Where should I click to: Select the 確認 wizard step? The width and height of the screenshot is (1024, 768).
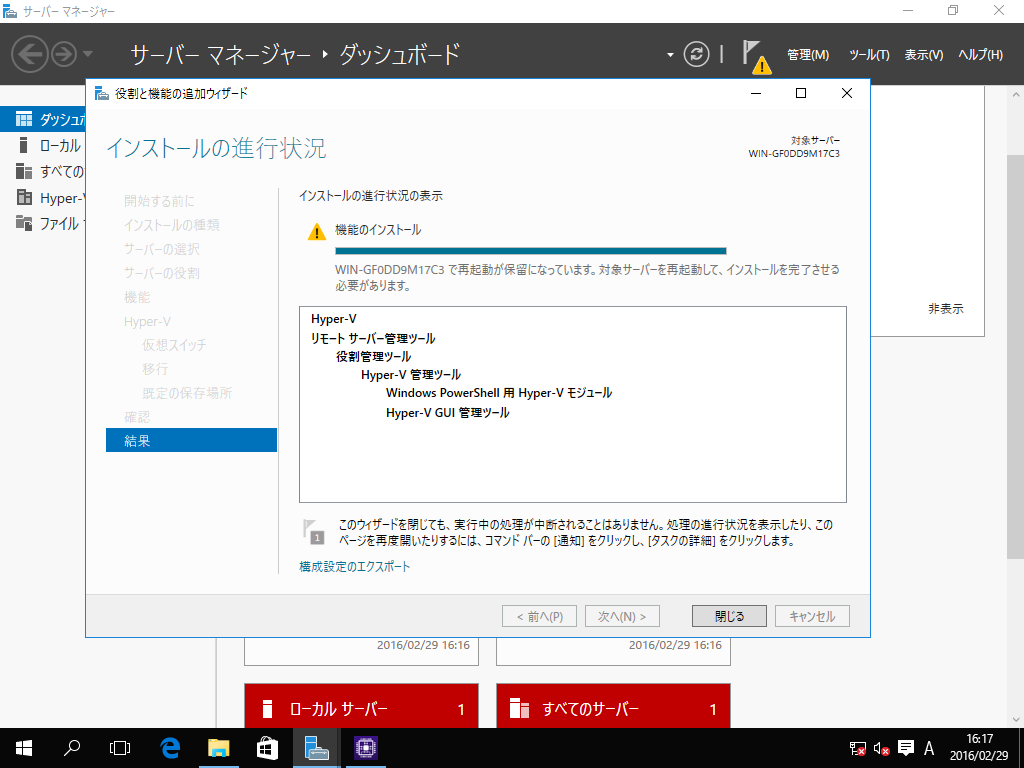click(x=137, y=417)
